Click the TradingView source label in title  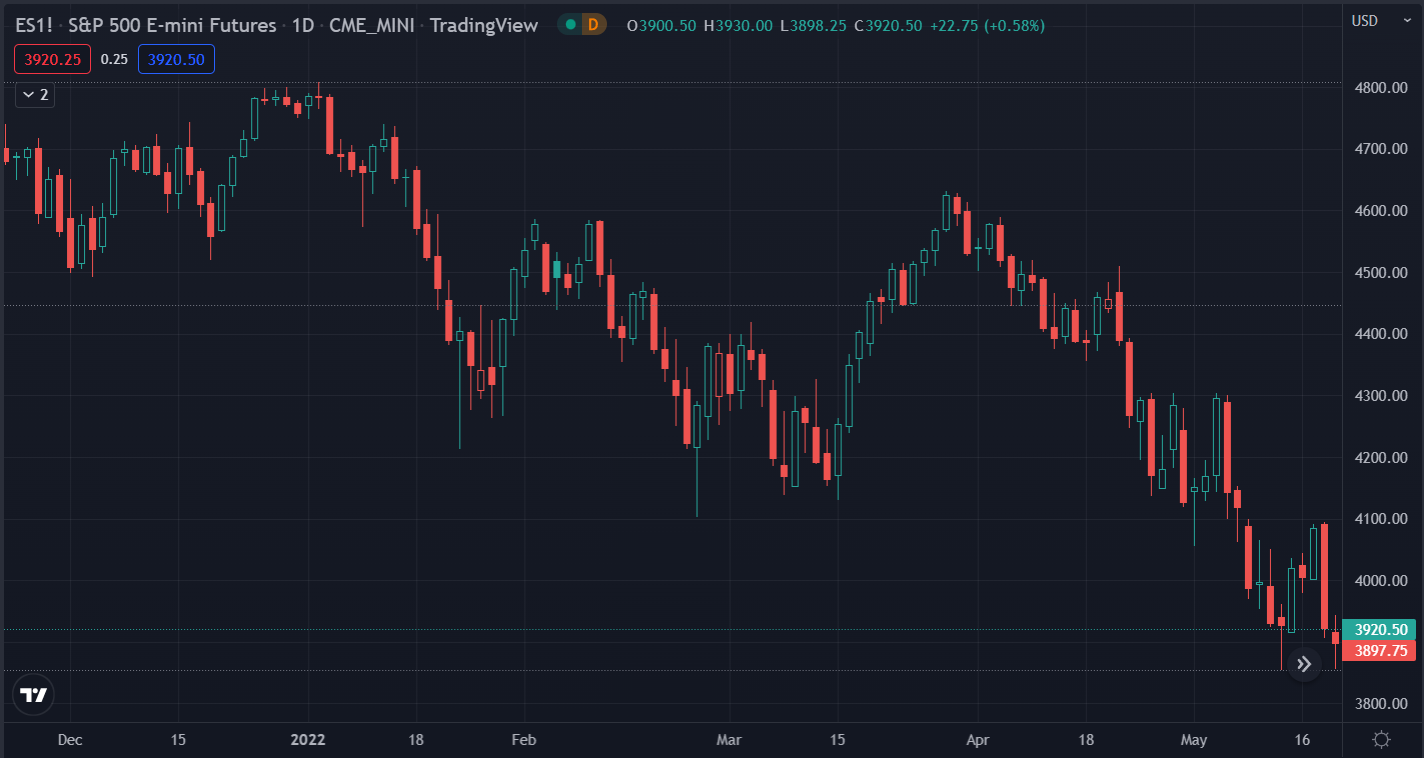tap(484, 25)
